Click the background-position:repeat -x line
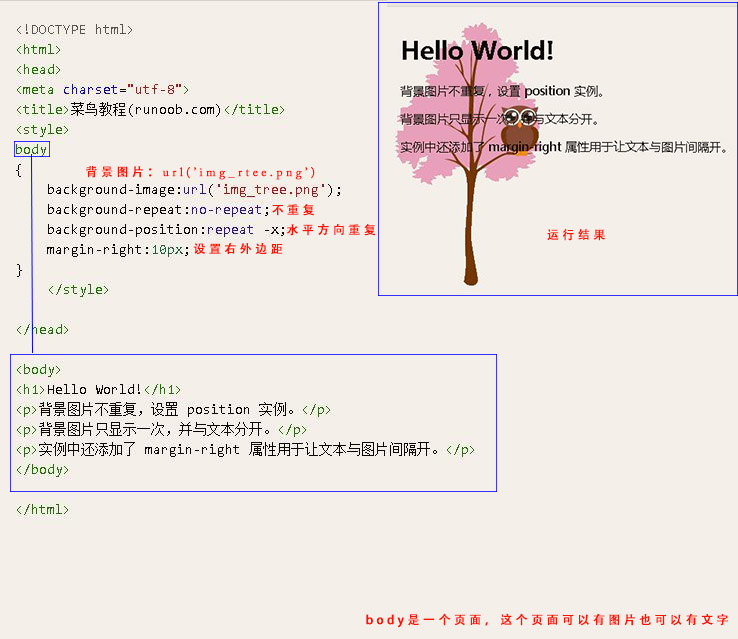 [x=166, y=230]
